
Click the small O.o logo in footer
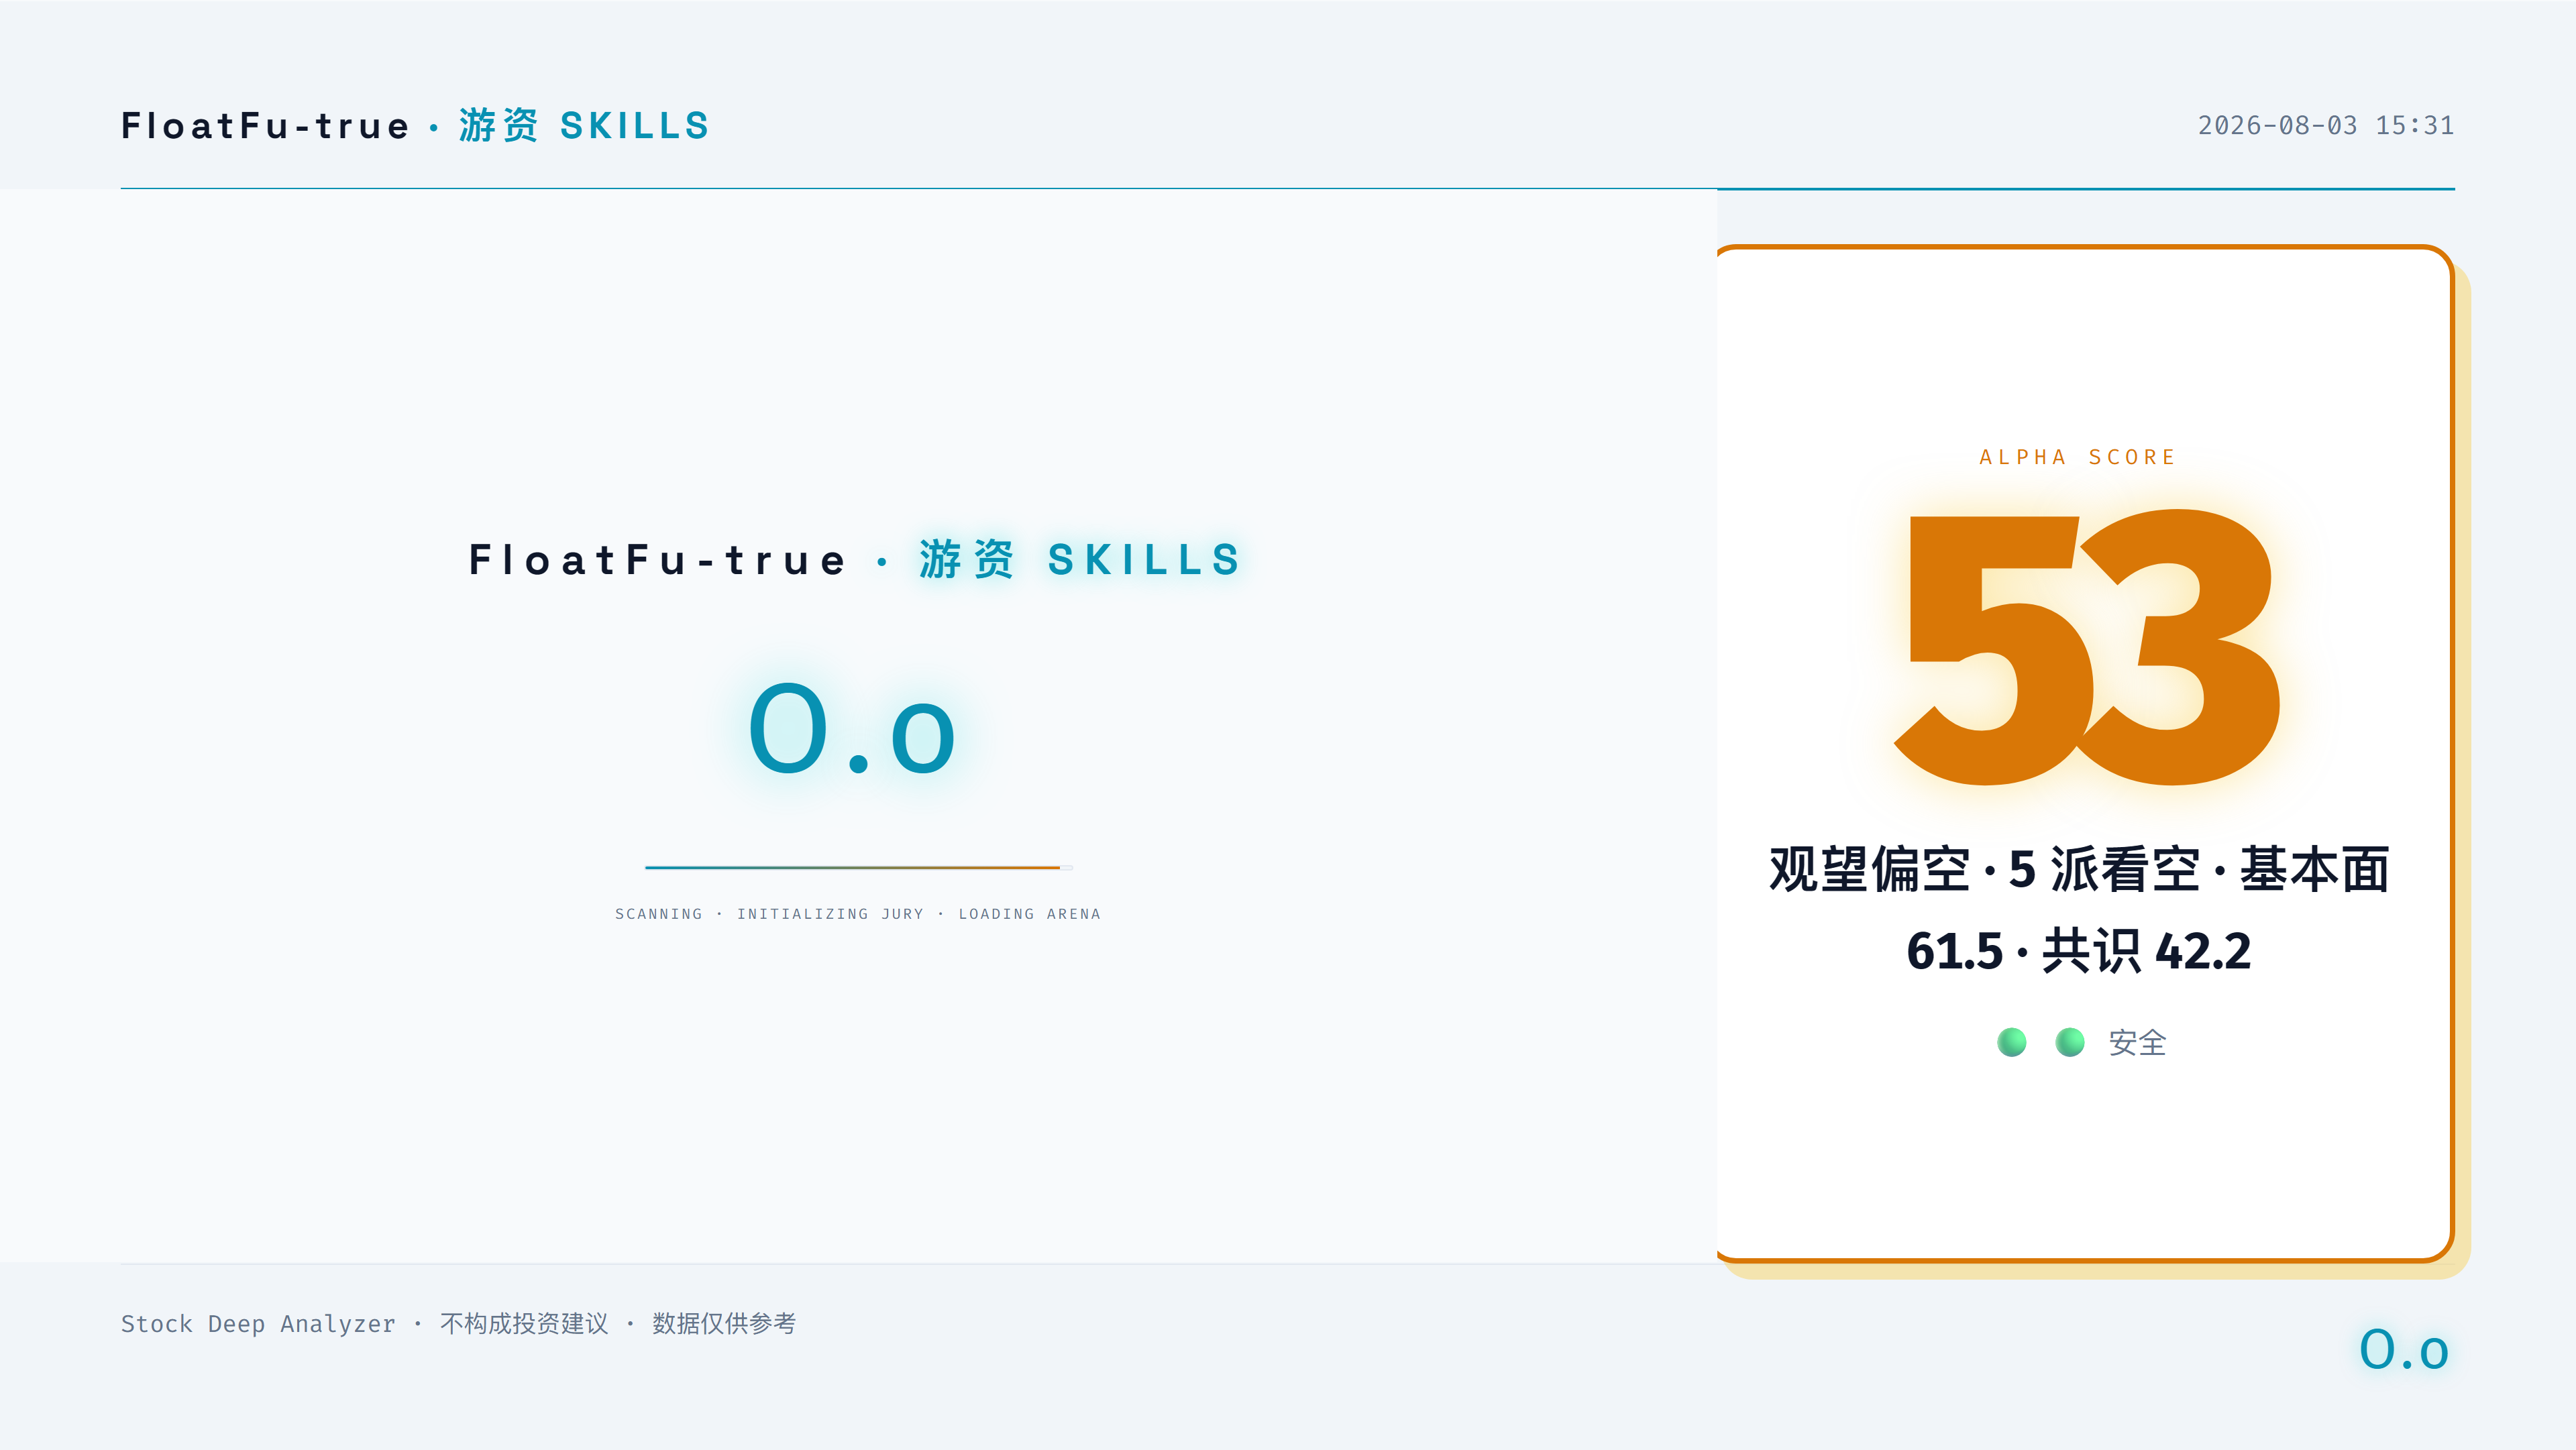point(2404,1350)
